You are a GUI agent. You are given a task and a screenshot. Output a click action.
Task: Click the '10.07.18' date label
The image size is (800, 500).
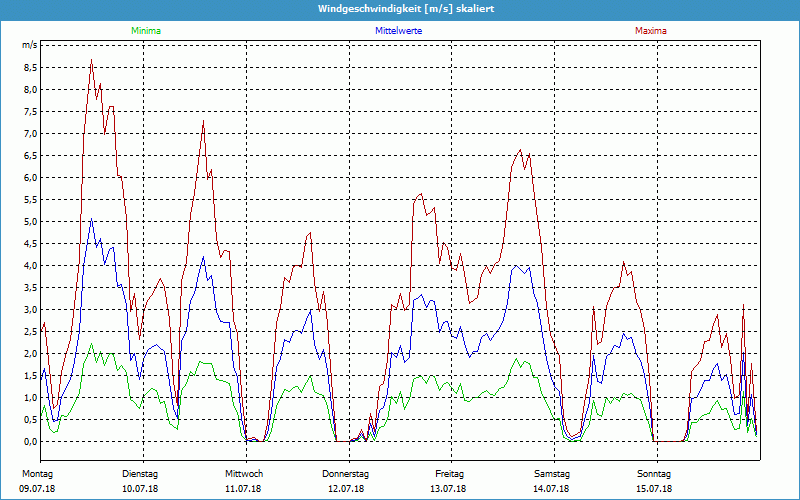140,489
